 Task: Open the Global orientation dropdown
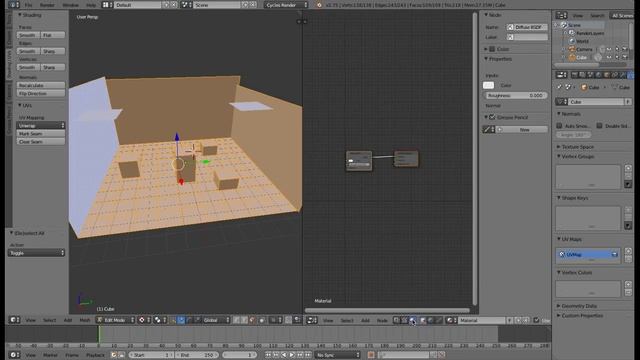(217, 320)
